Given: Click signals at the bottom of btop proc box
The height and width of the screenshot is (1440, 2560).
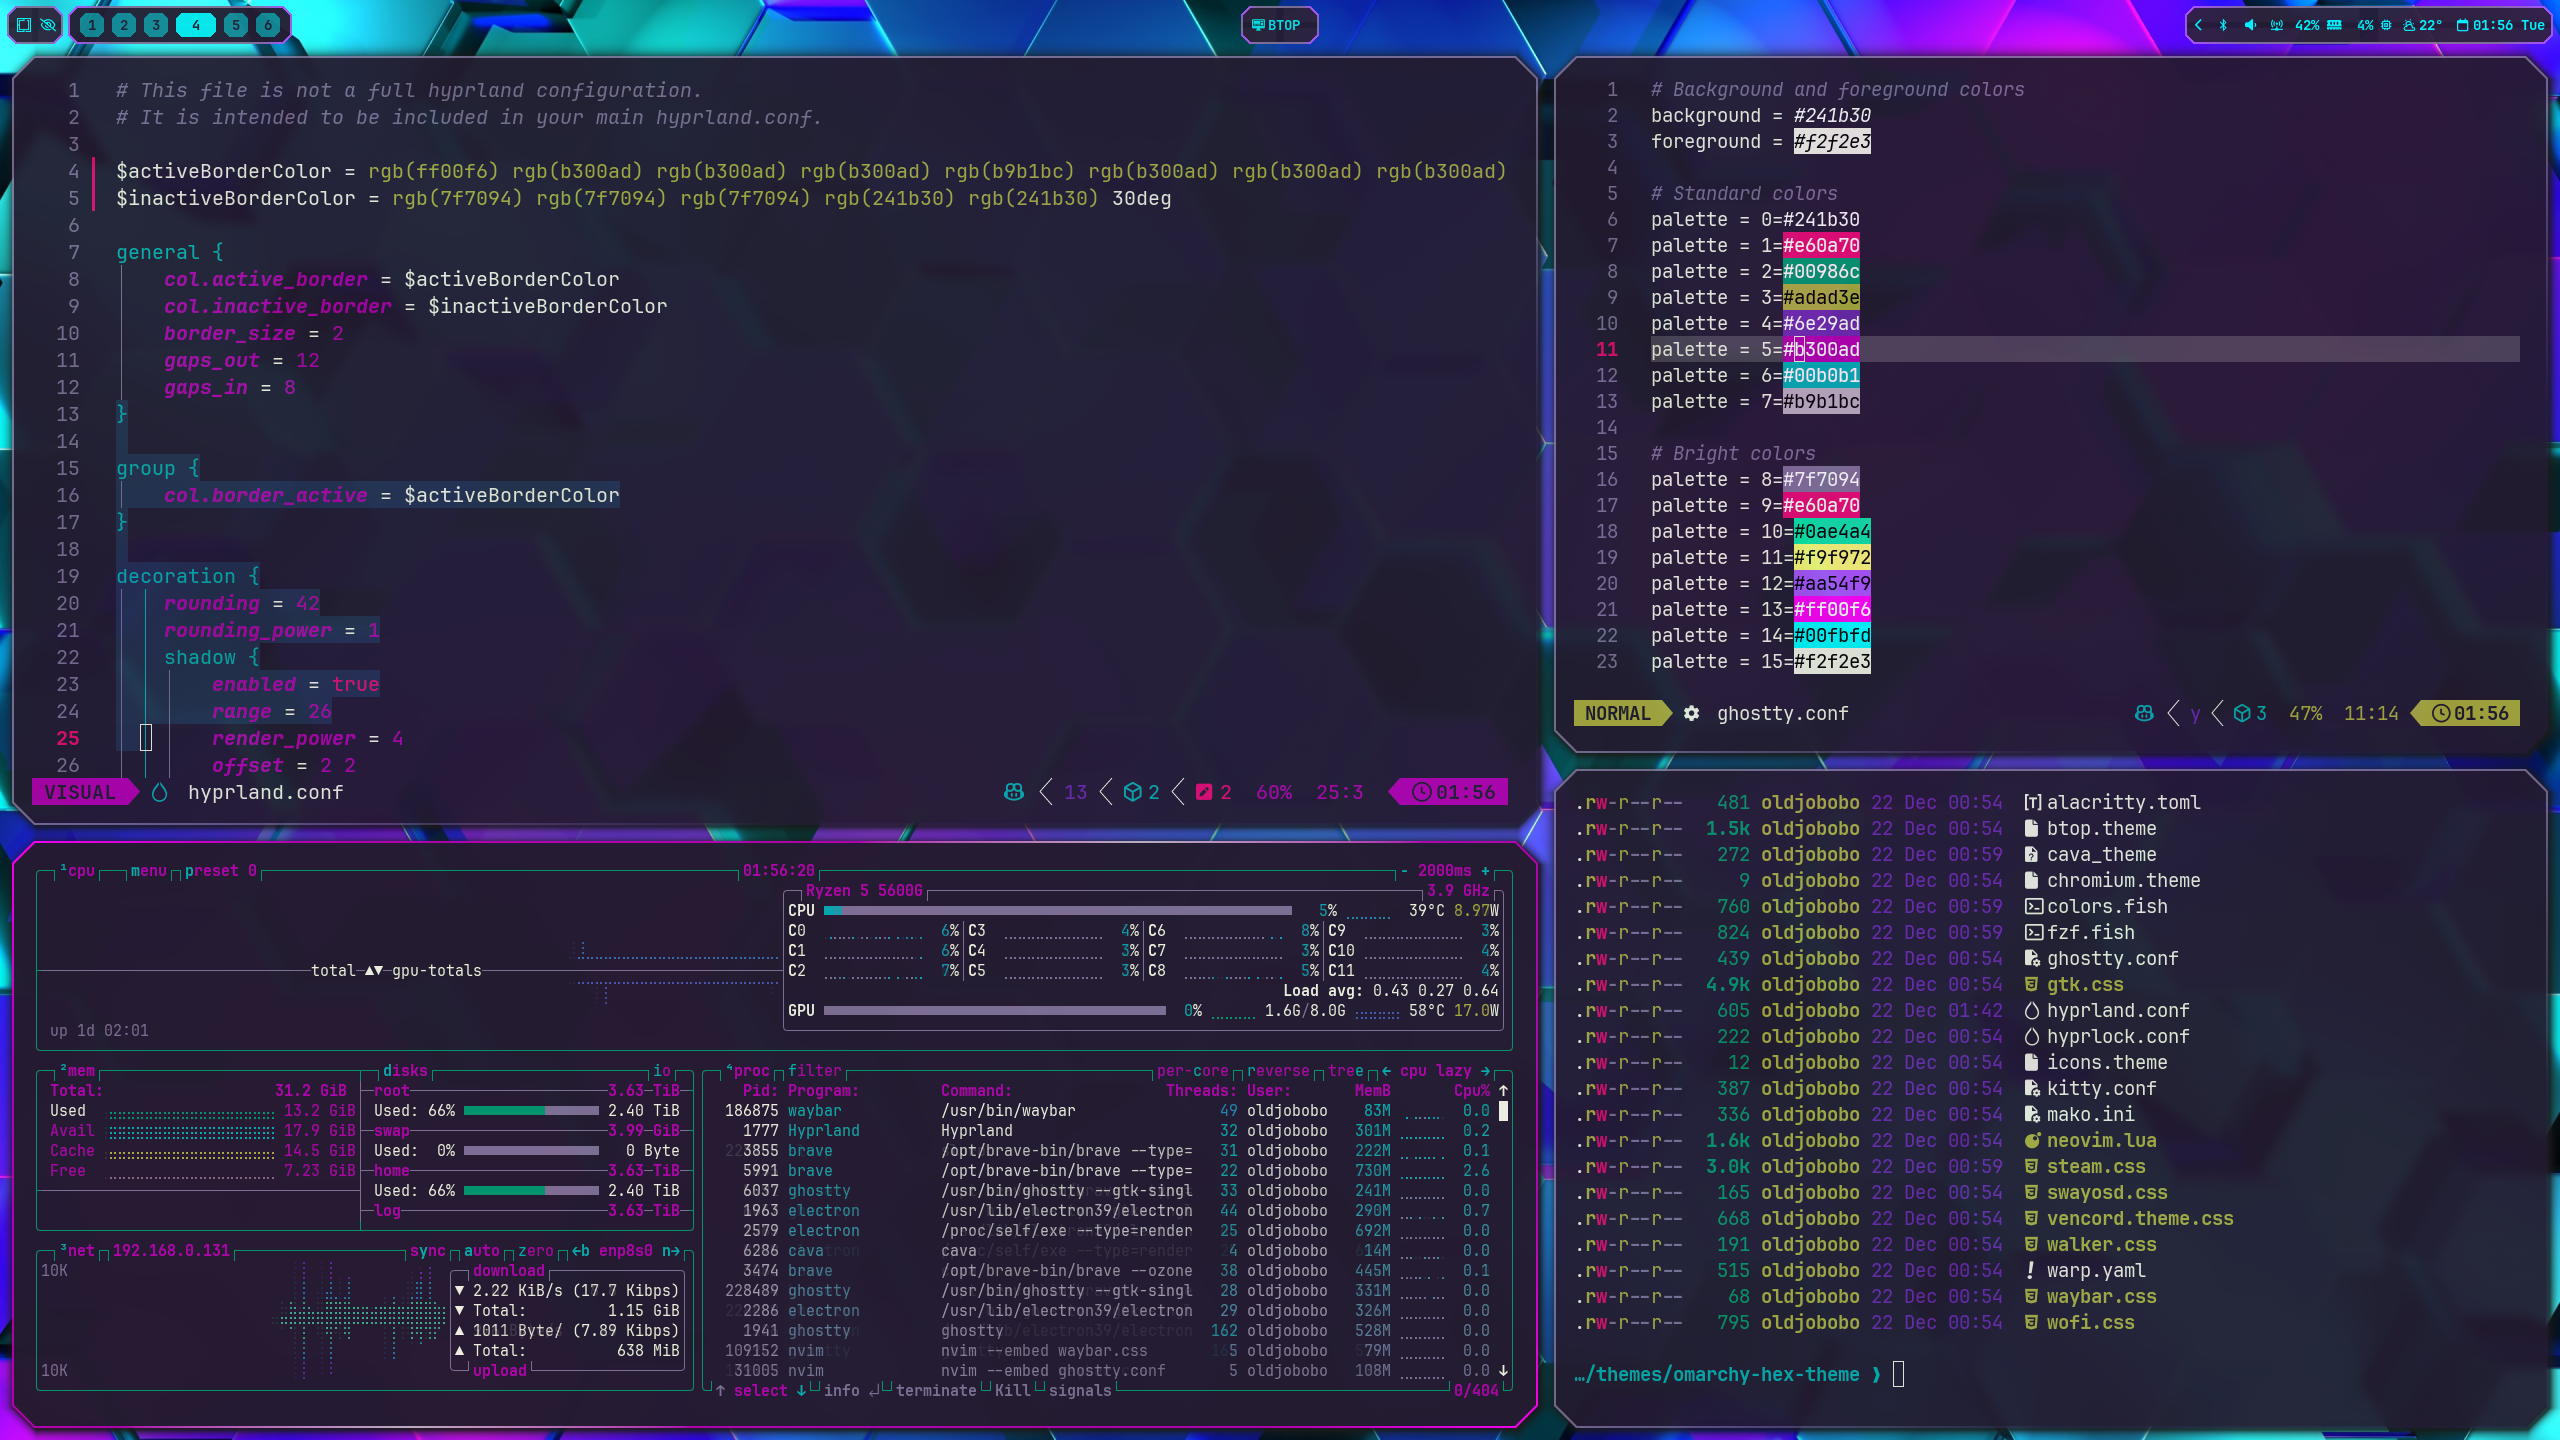Looking at the screenshot, I should pos(1080,1391).
